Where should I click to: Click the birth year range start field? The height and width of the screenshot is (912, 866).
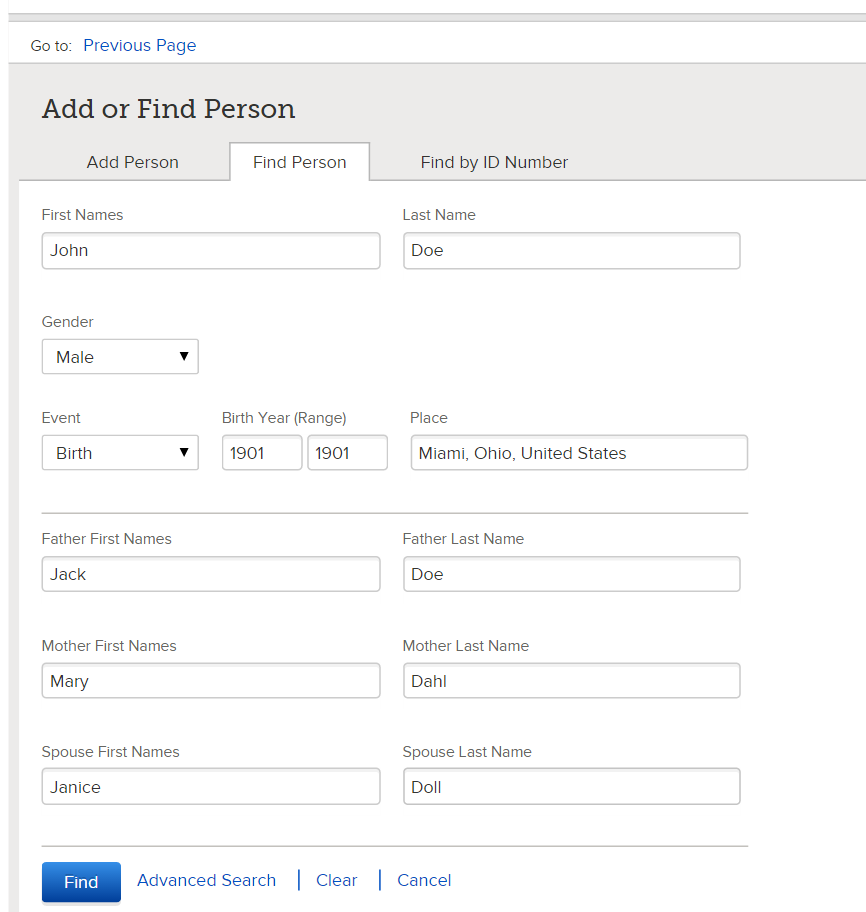261,453
